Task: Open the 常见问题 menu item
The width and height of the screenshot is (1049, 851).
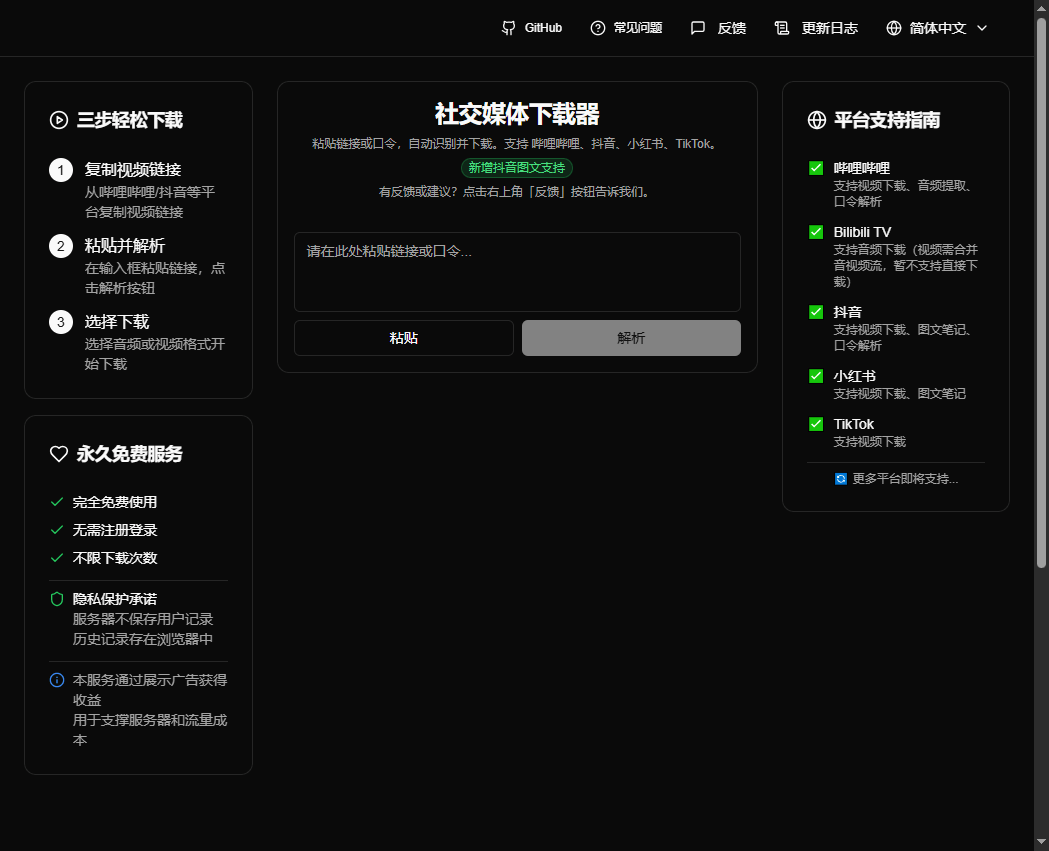Action: click(625, 27)
